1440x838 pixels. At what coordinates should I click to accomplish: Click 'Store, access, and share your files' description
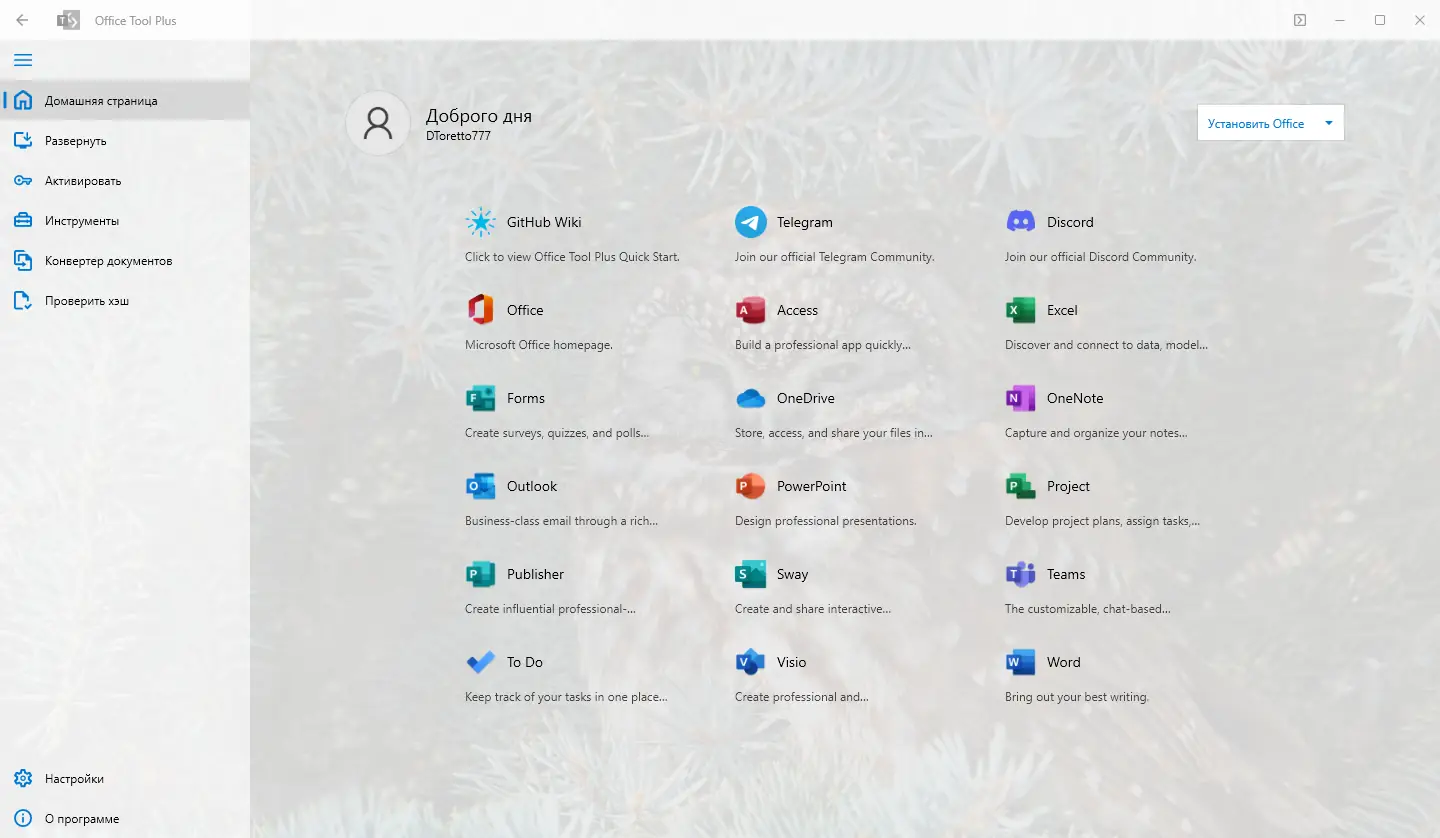coord(834,433)
